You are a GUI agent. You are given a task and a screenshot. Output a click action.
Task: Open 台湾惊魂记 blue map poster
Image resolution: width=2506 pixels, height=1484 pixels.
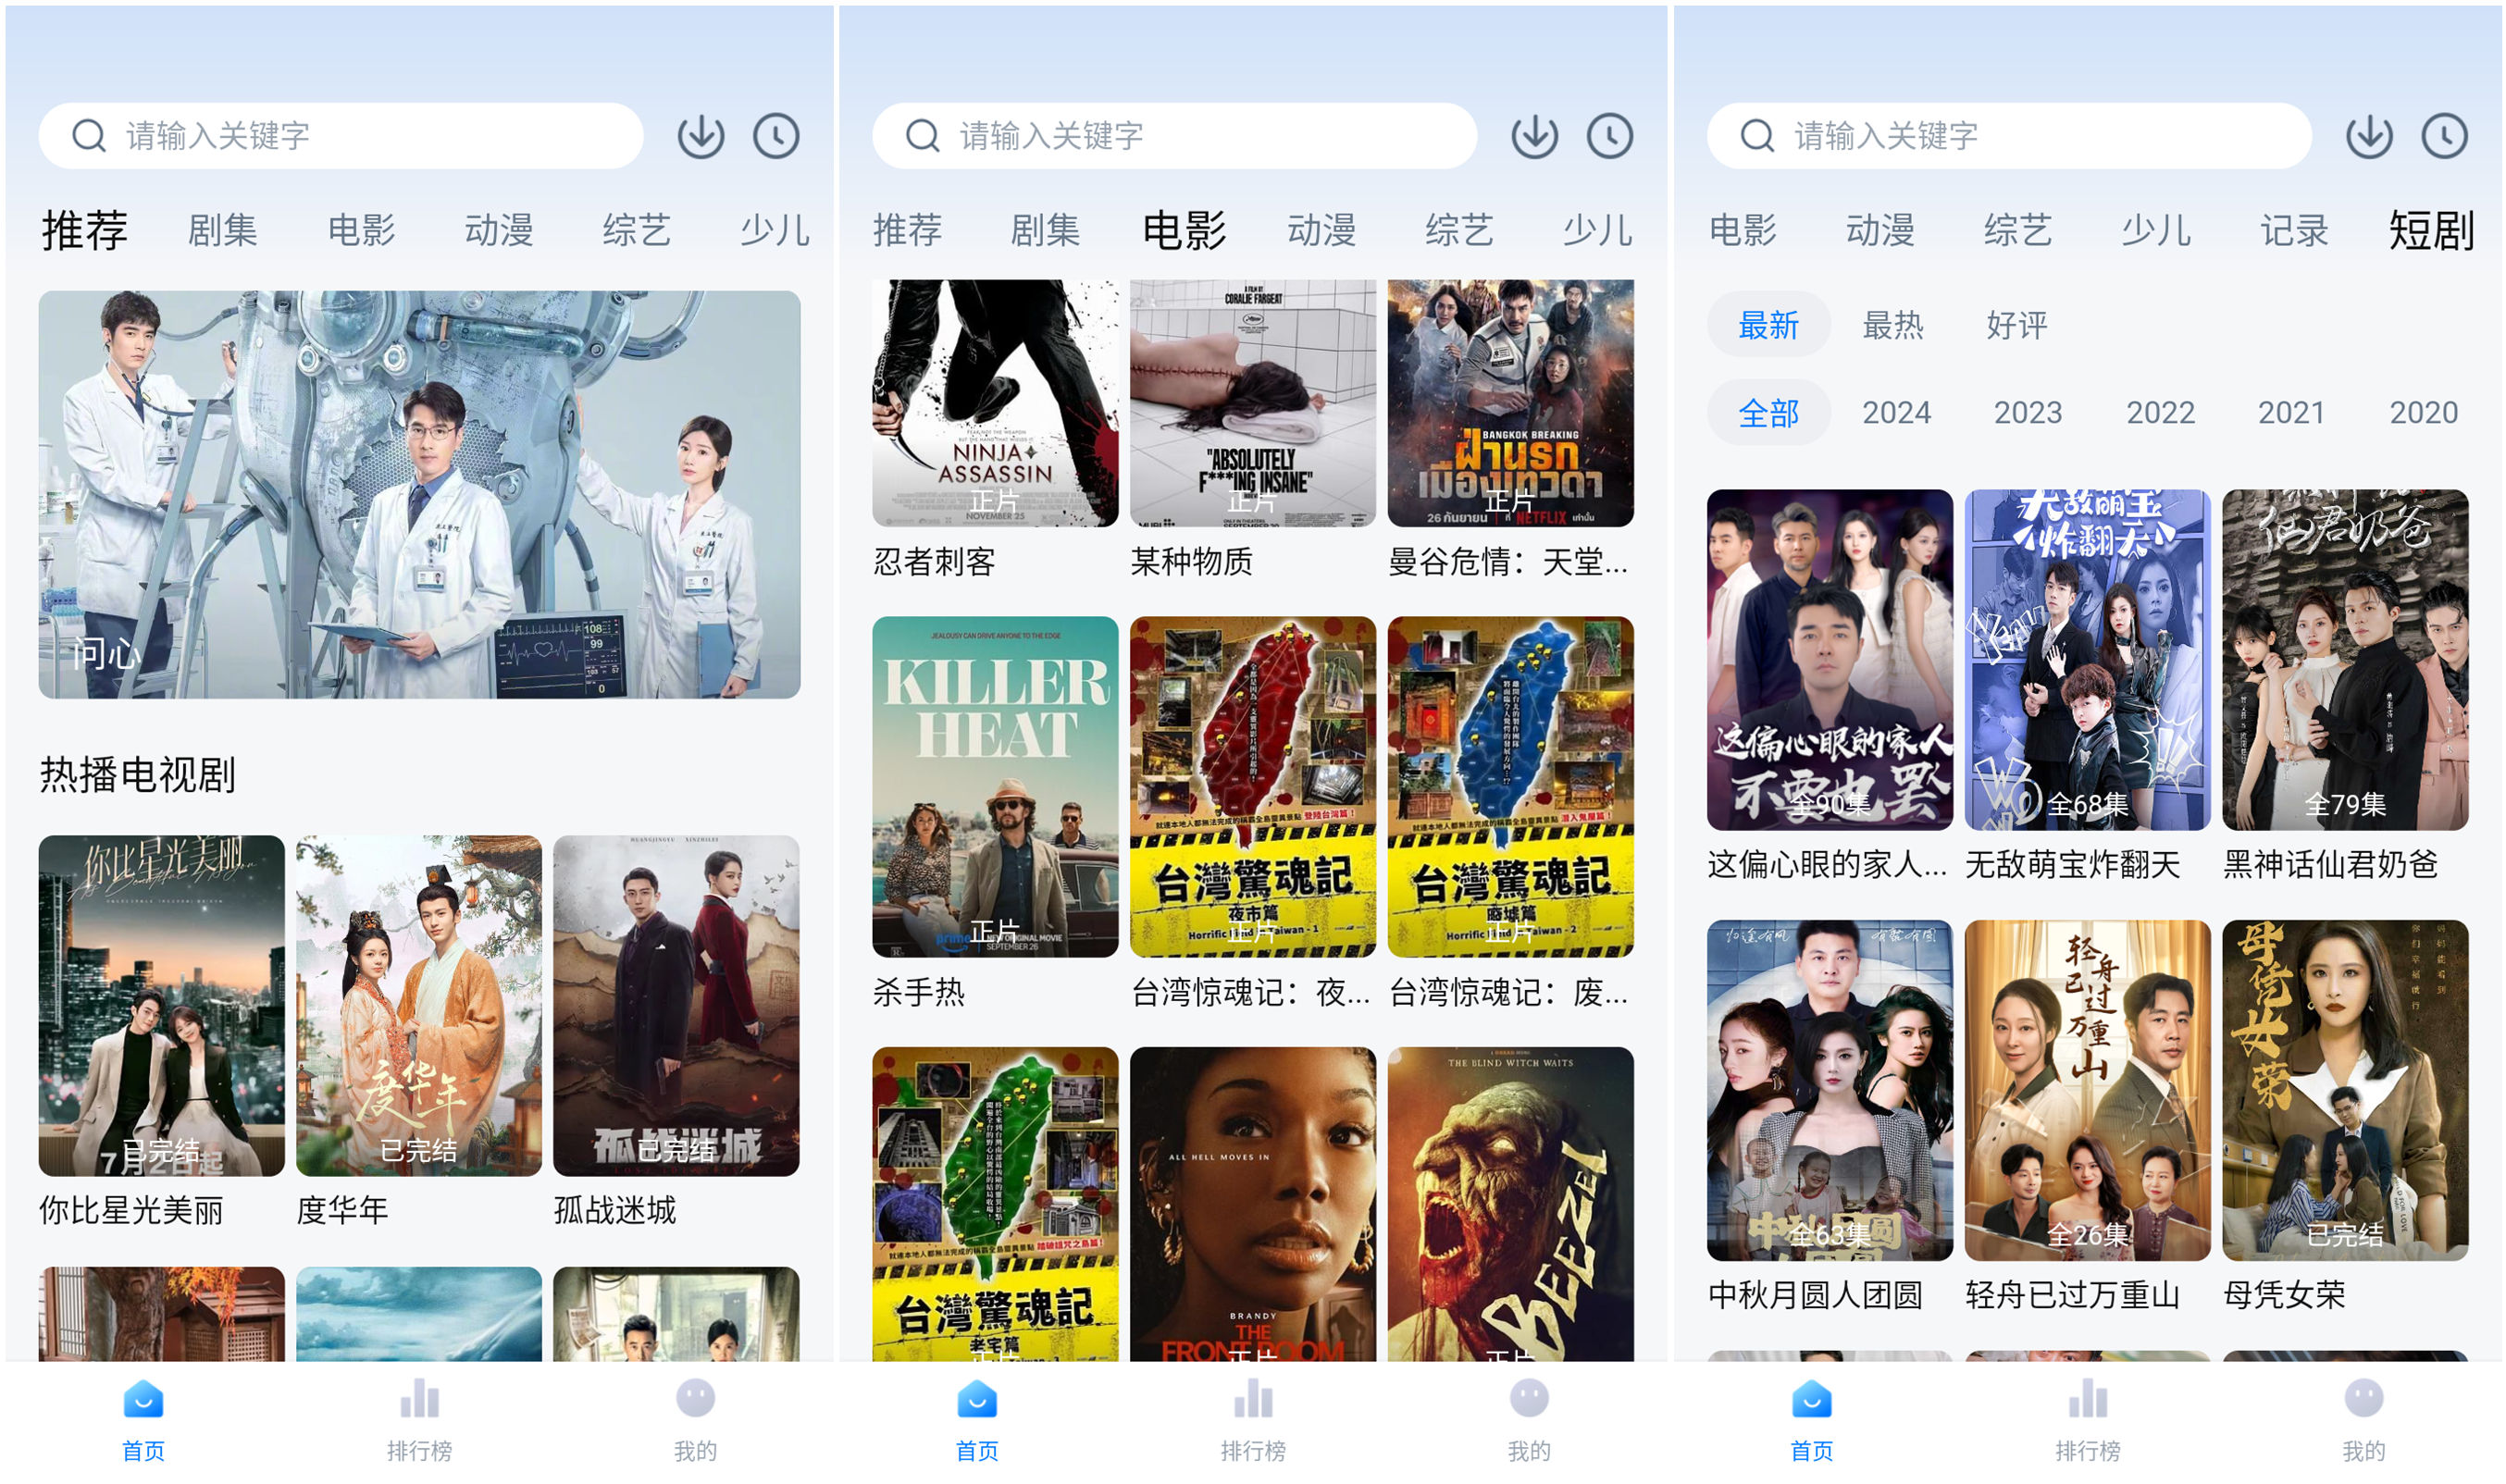(x=1511, y=787)
